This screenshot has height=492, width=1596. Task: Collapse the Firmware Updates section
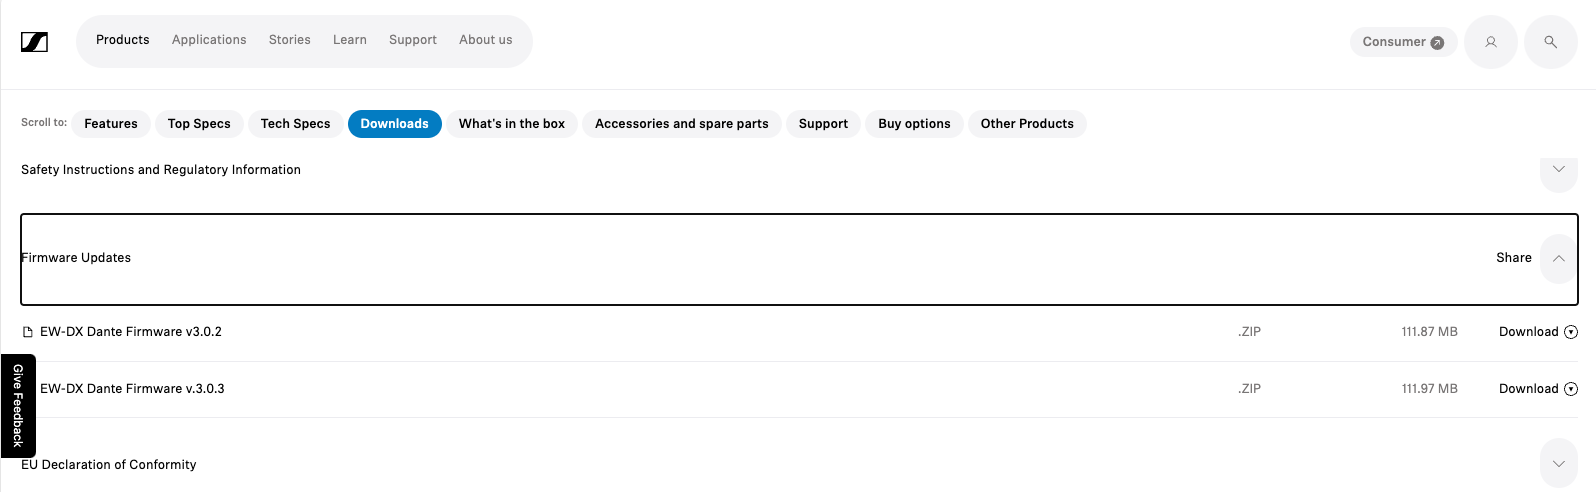[x=1558, y=258]
